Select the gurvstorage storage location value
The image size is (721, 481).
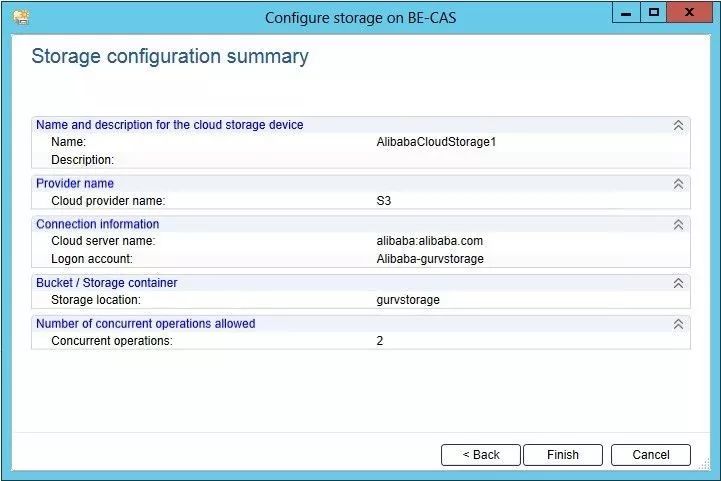click(407, 300)
